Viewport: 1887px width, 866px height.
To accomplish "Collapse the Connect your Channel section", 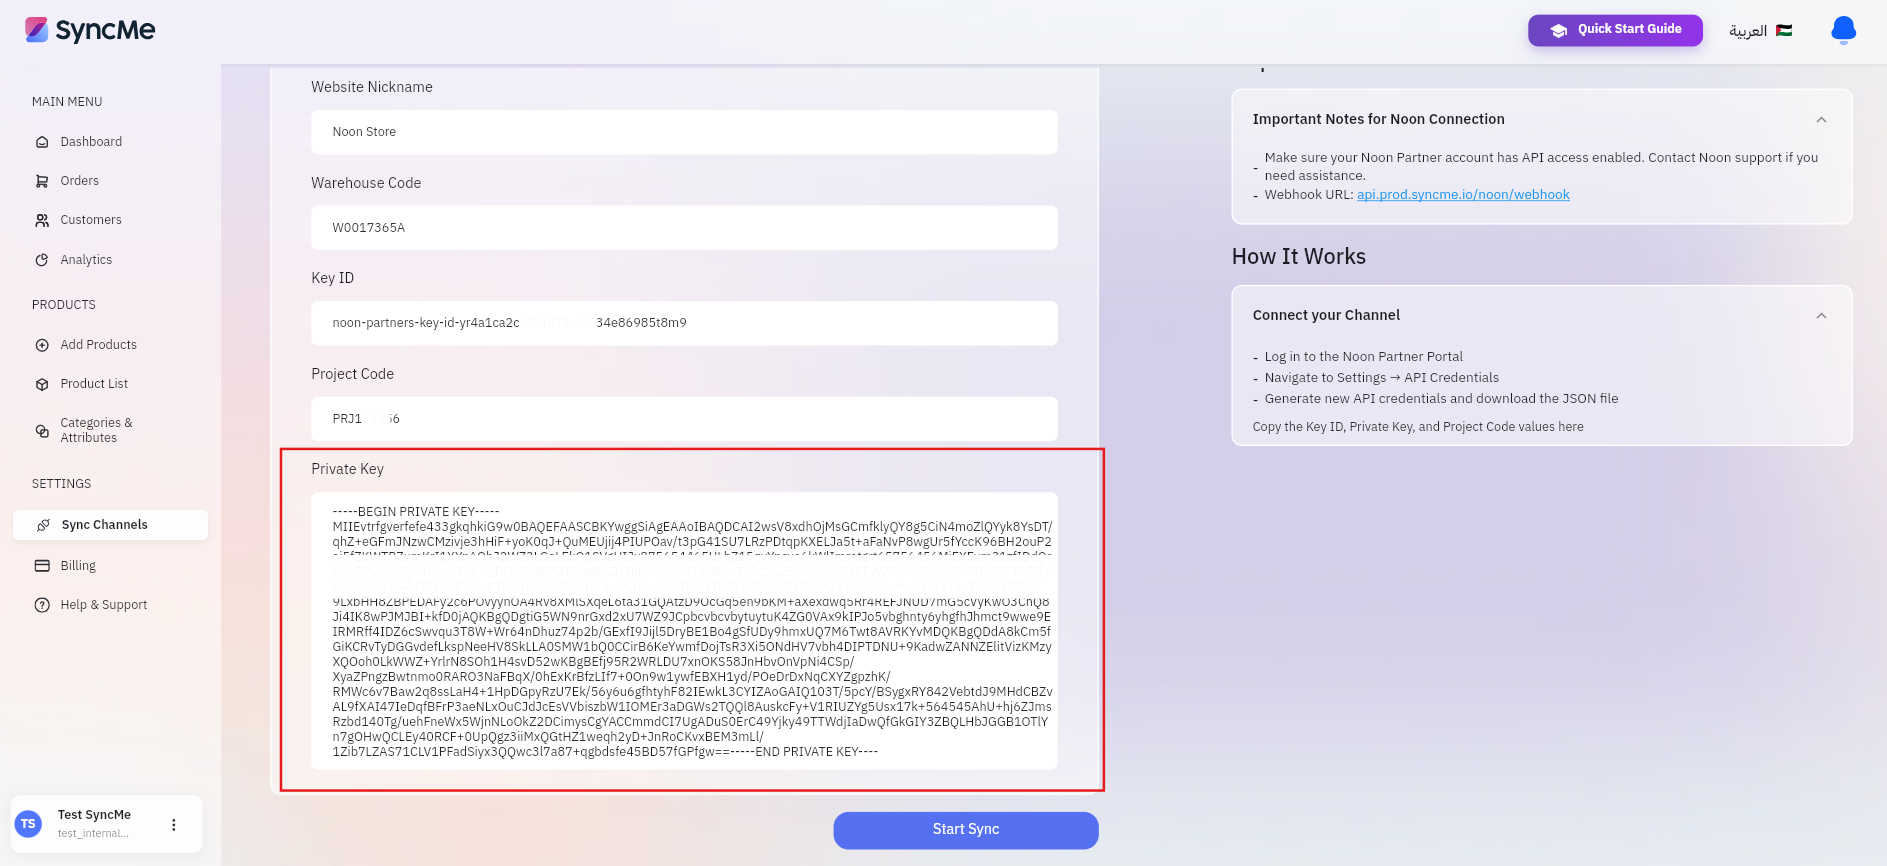I will pyautogui.click(x=1821, y=316).
